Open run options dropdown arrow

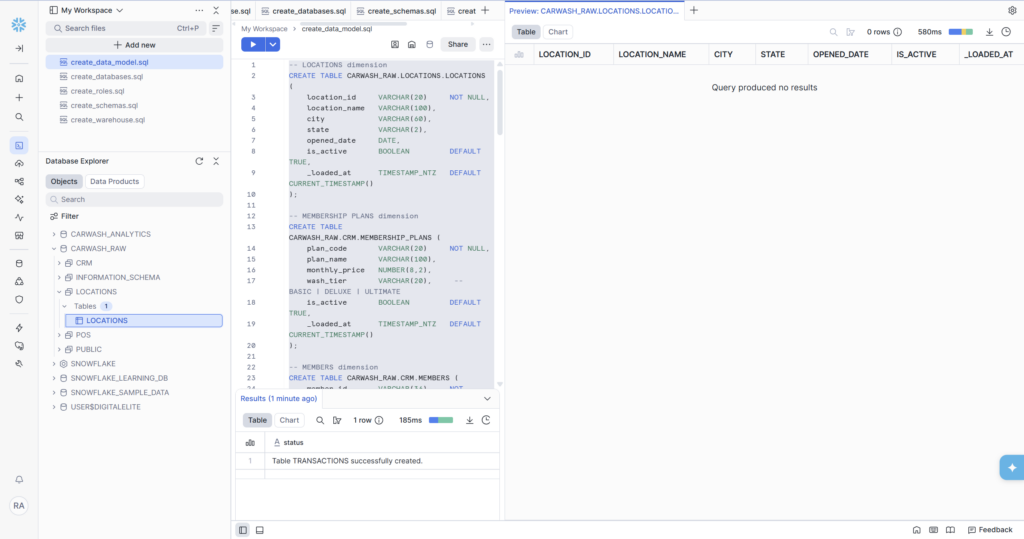click(273, 44)
